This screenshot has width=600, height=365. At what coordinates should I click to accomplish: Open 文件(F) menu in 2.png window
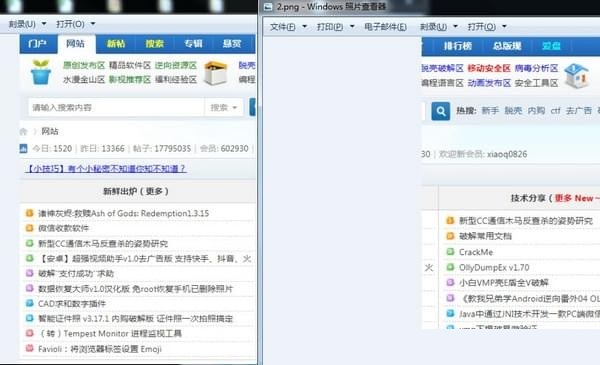[288, 27]
